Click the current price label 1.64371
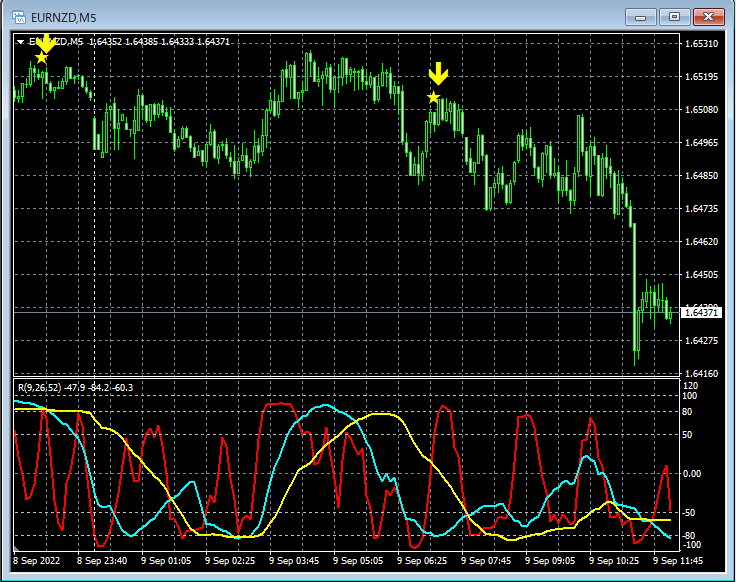The image size is (736, 582). (700, 313)
